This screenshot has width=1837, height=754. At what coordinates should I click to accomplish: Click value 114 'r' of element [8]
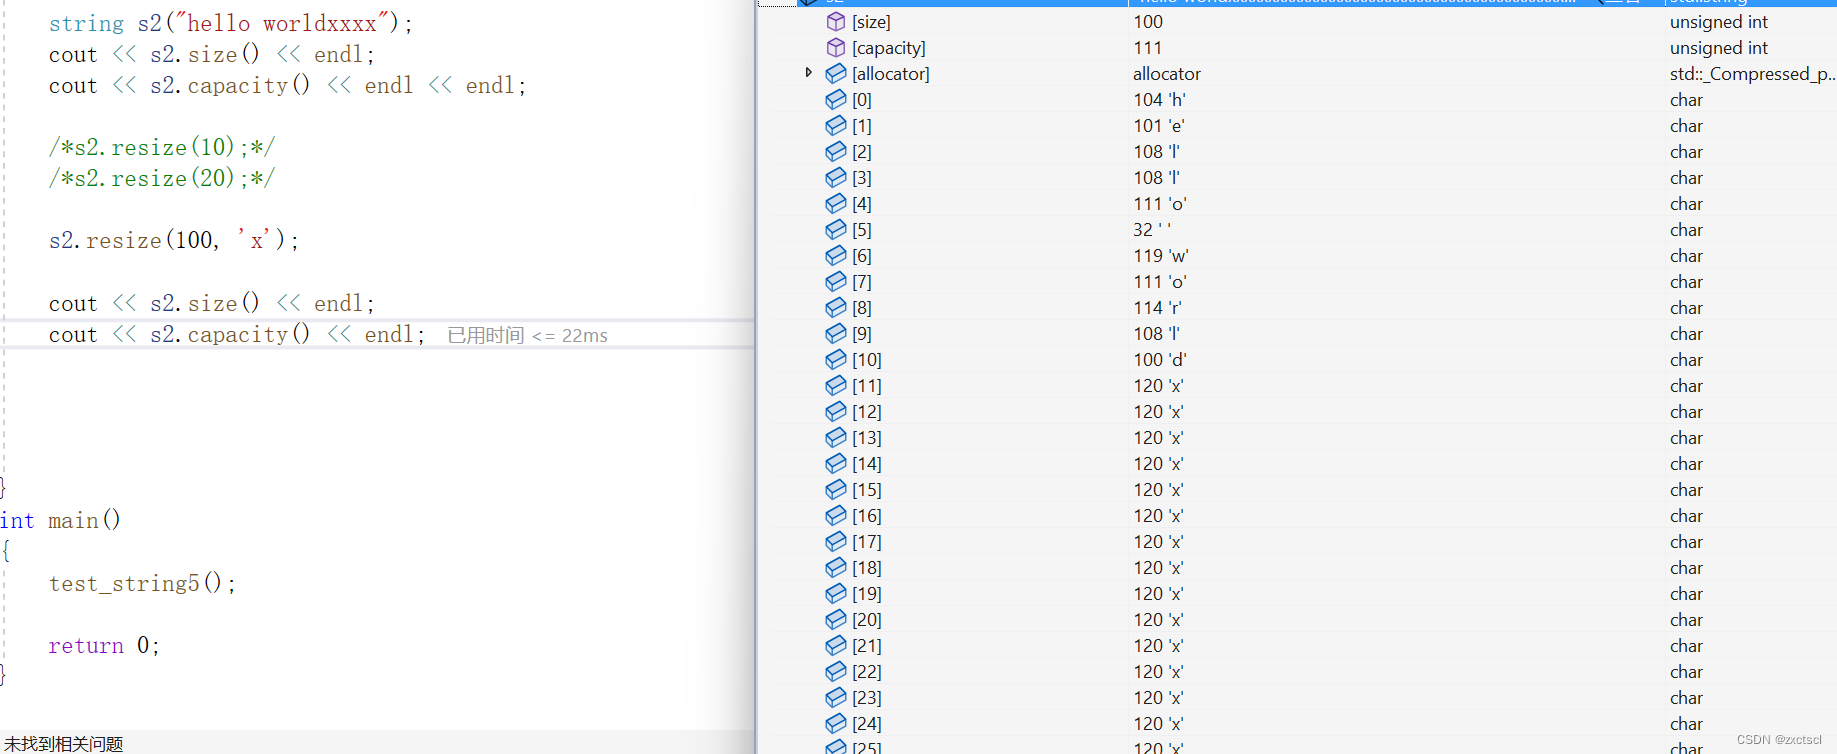[x=1158, y=308]
